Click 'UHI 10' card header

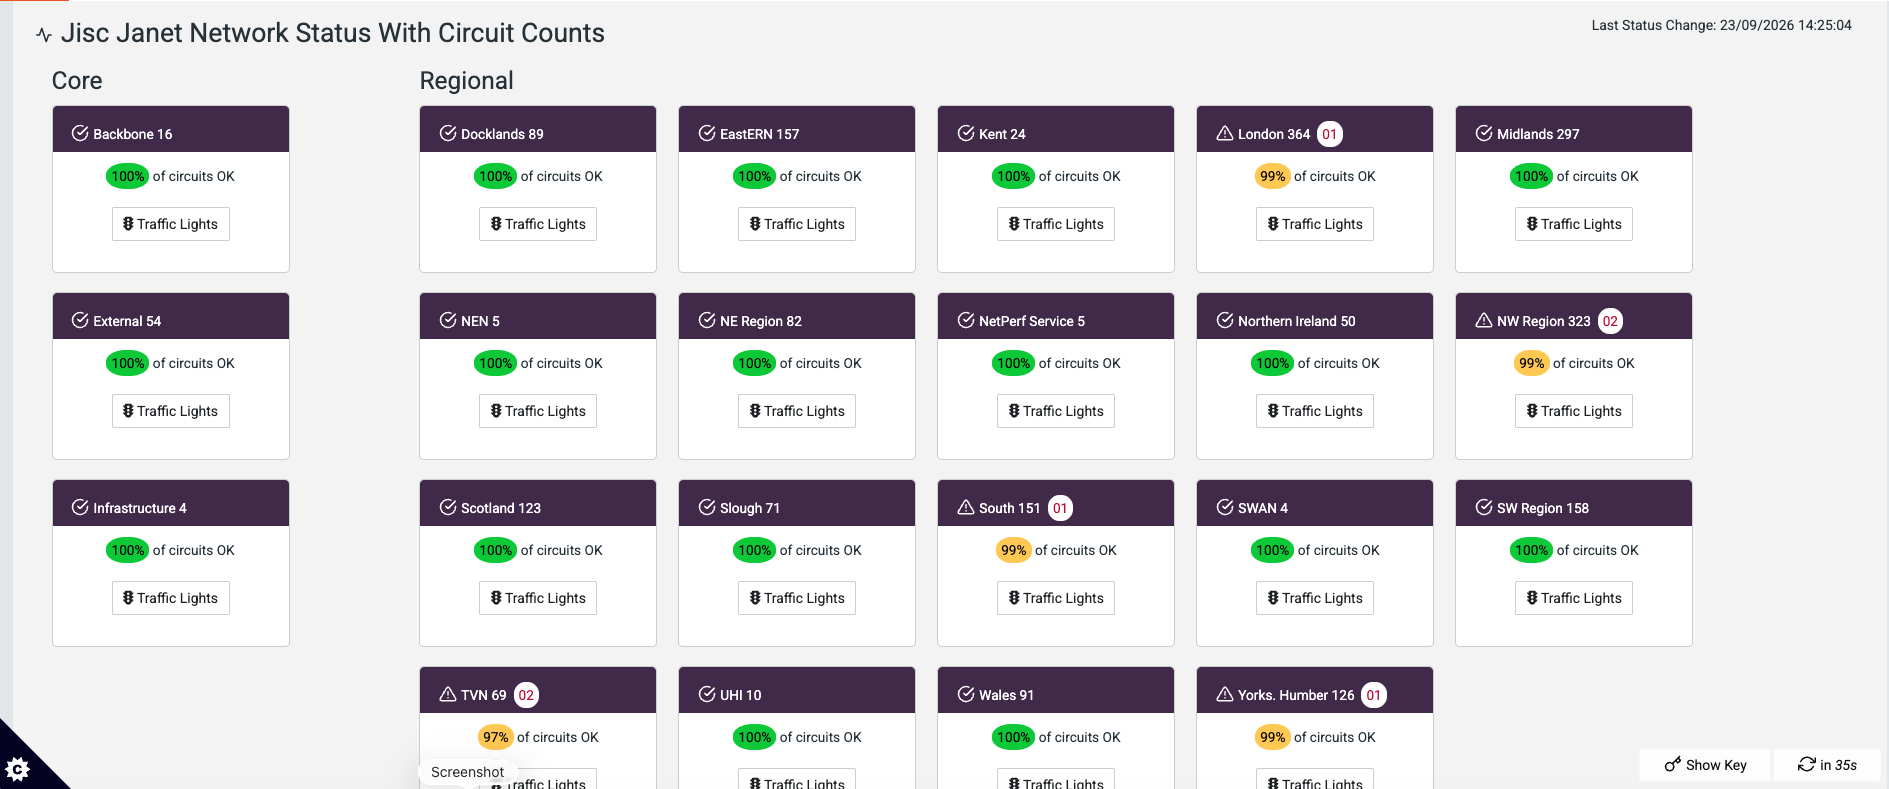[x=797, y=690]
